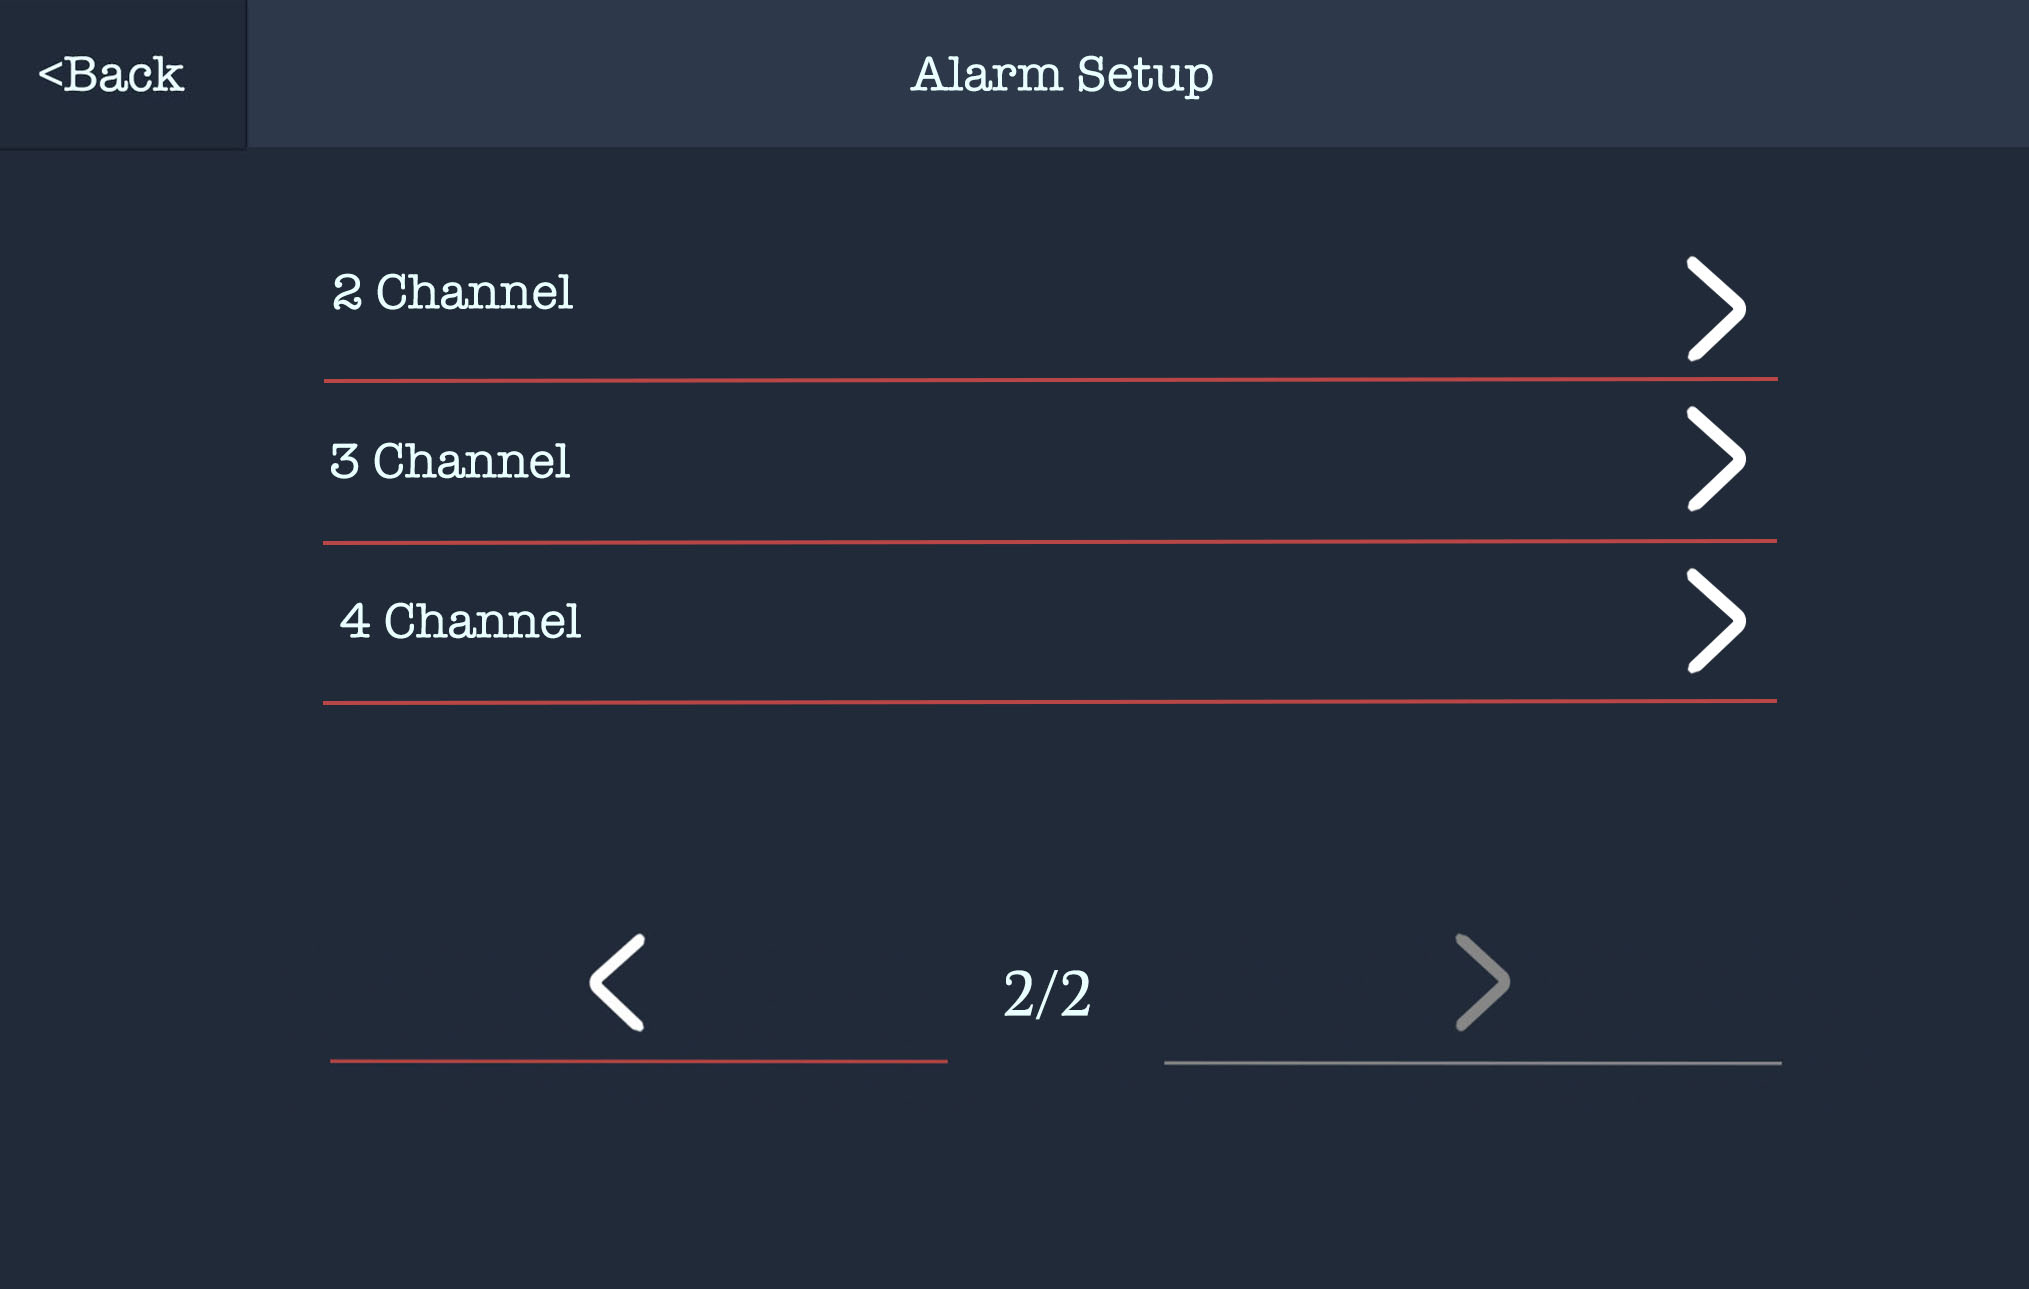Click the greyed-out next page arrow

[x=1482, y=983]
